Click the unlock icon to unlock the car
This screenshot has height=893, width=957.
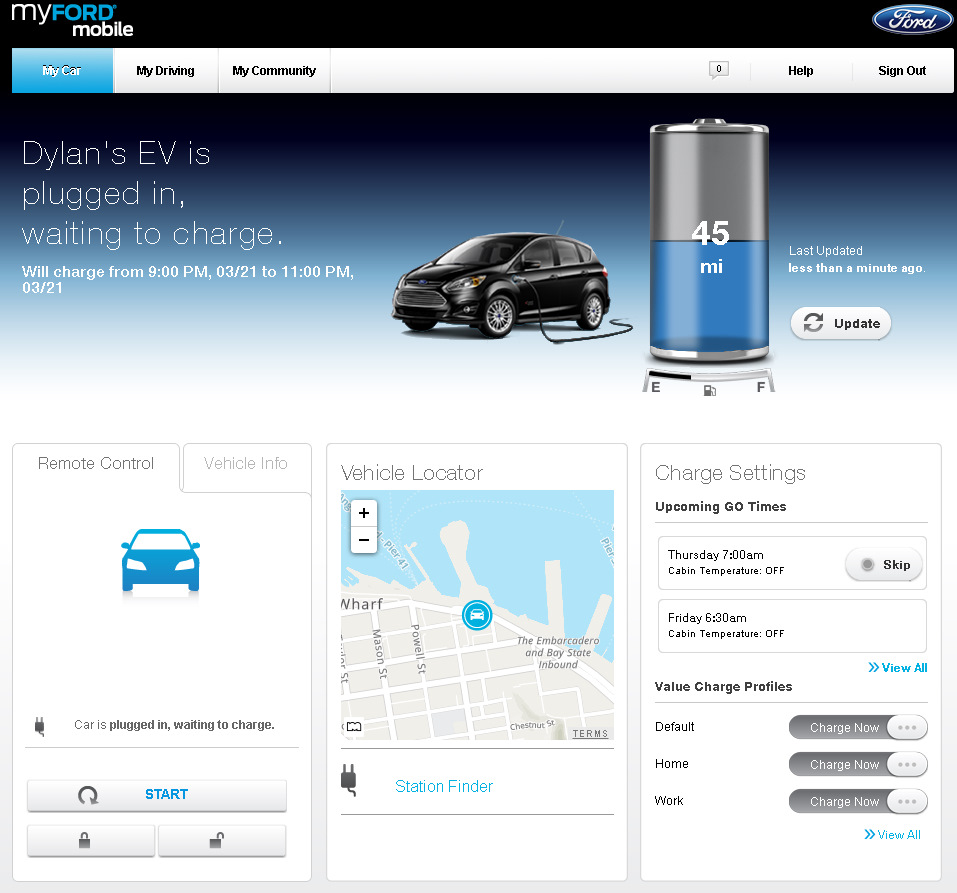coord(221,841)
